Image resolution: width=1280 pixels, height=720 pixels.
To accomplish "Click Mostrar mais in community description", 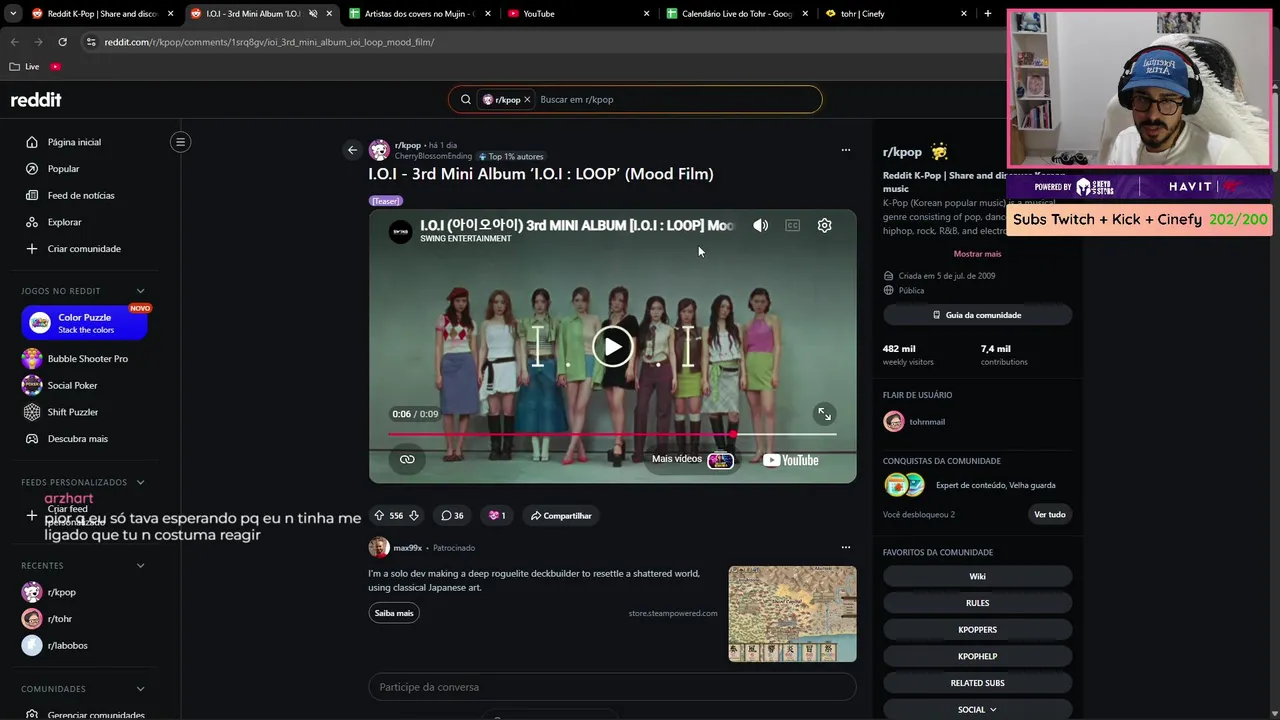I will [977, 254].
